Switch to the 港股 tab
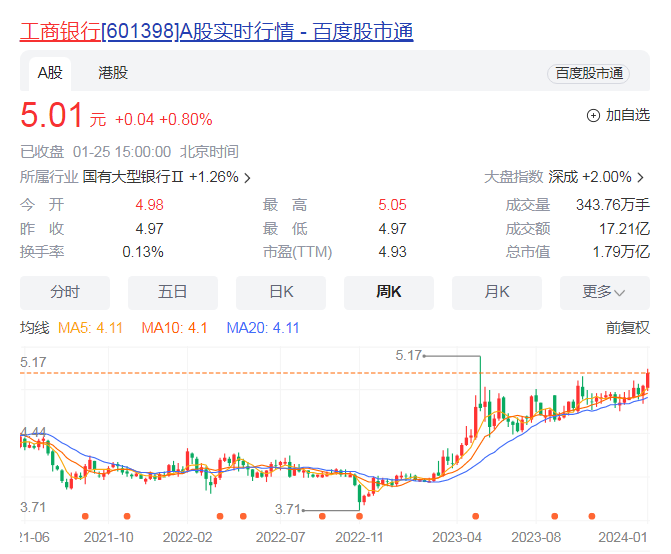The height and width of the screenshot is (554, 671). point(113,73)
